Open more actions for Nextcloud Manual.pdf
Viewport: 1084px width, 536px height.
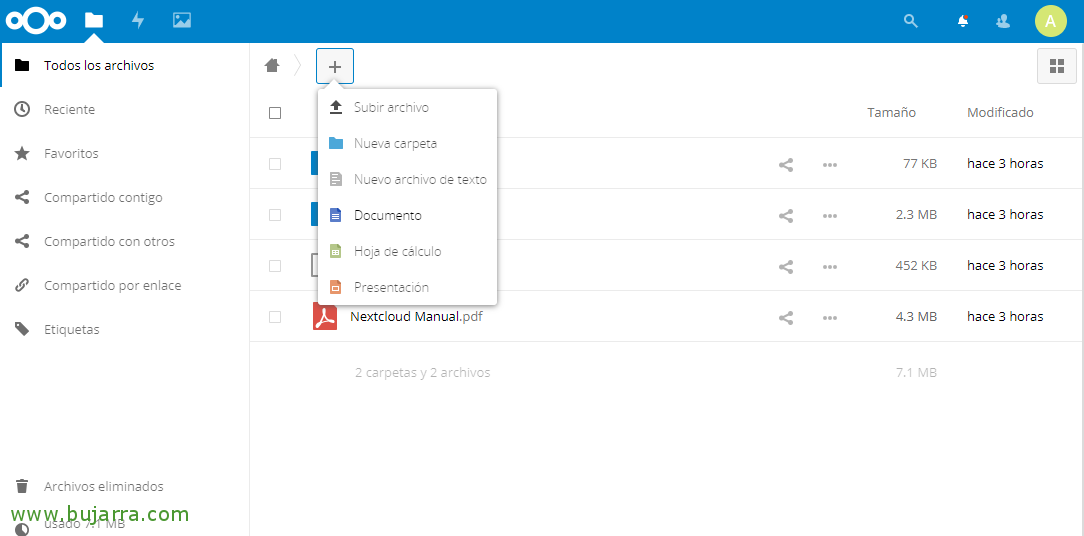(x=830, y=317)
